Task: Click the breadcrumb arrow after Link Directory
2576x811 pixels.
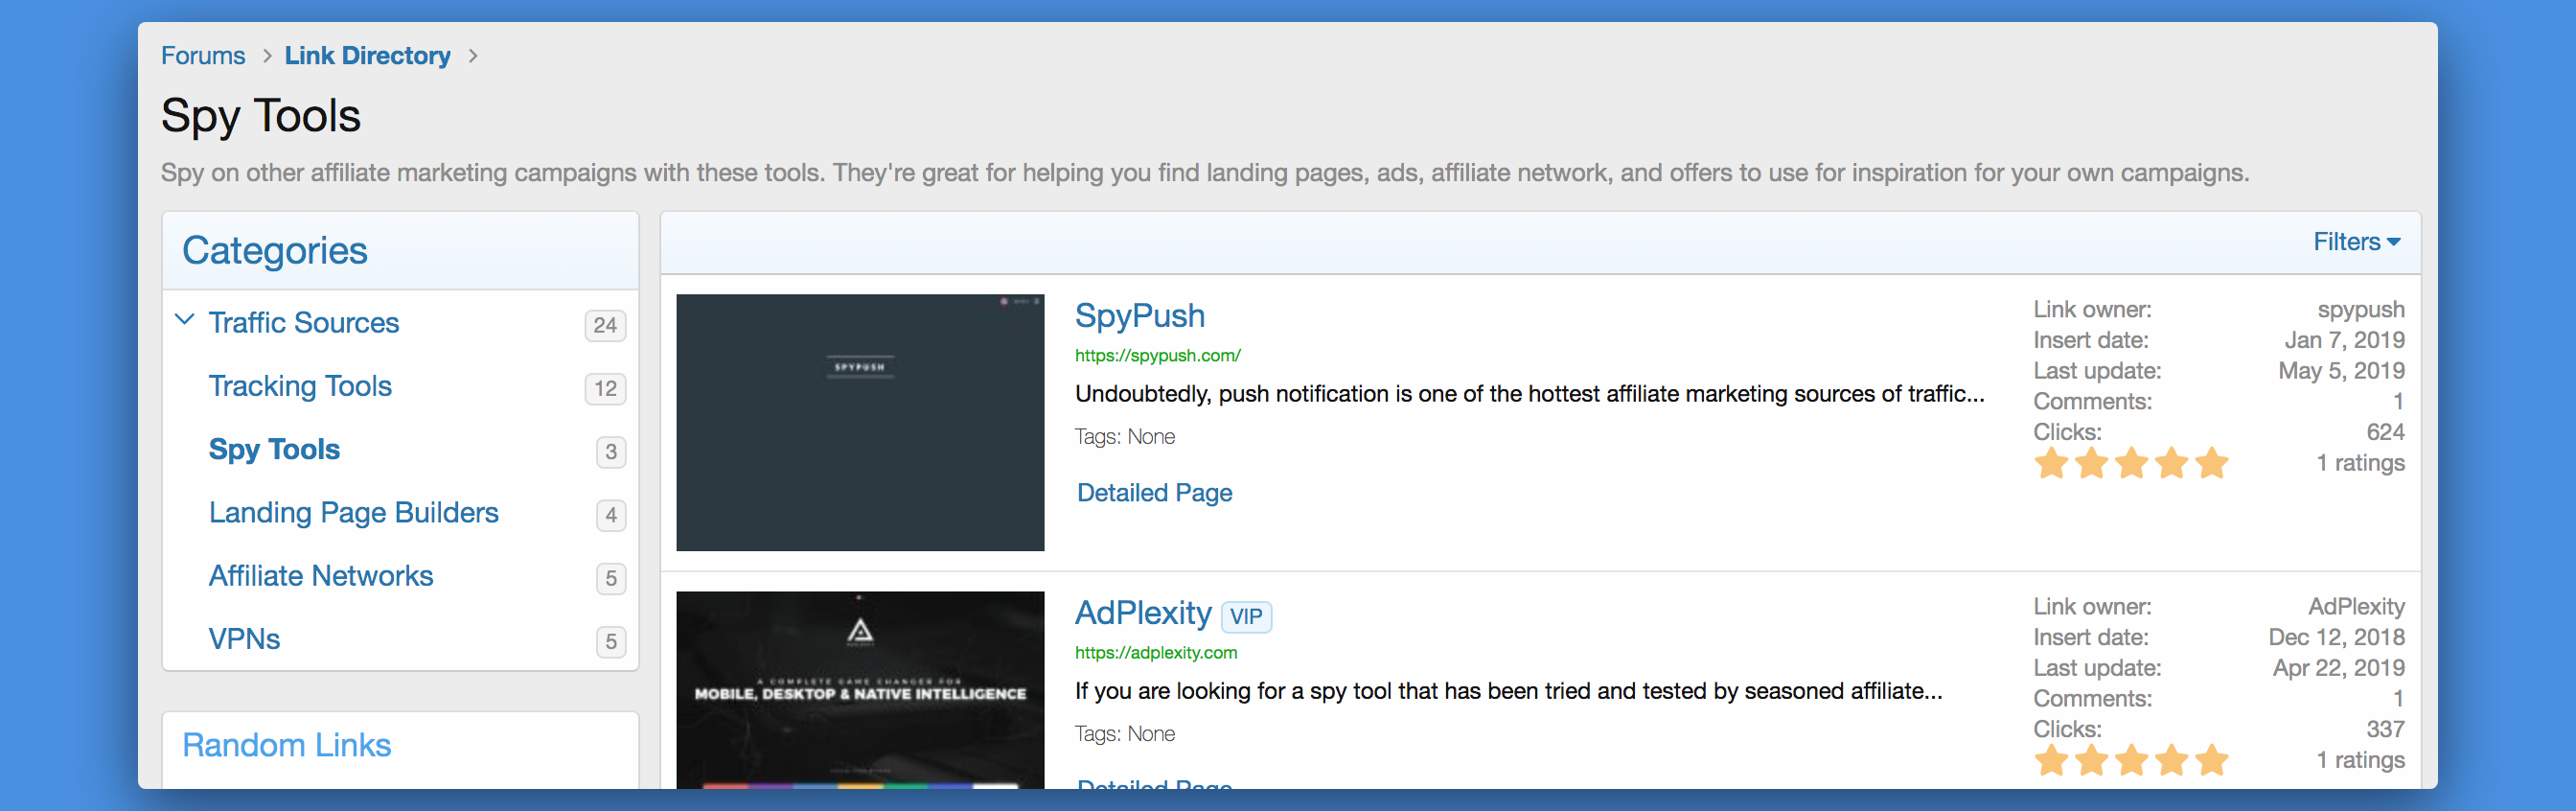Action: coord(473,56)
